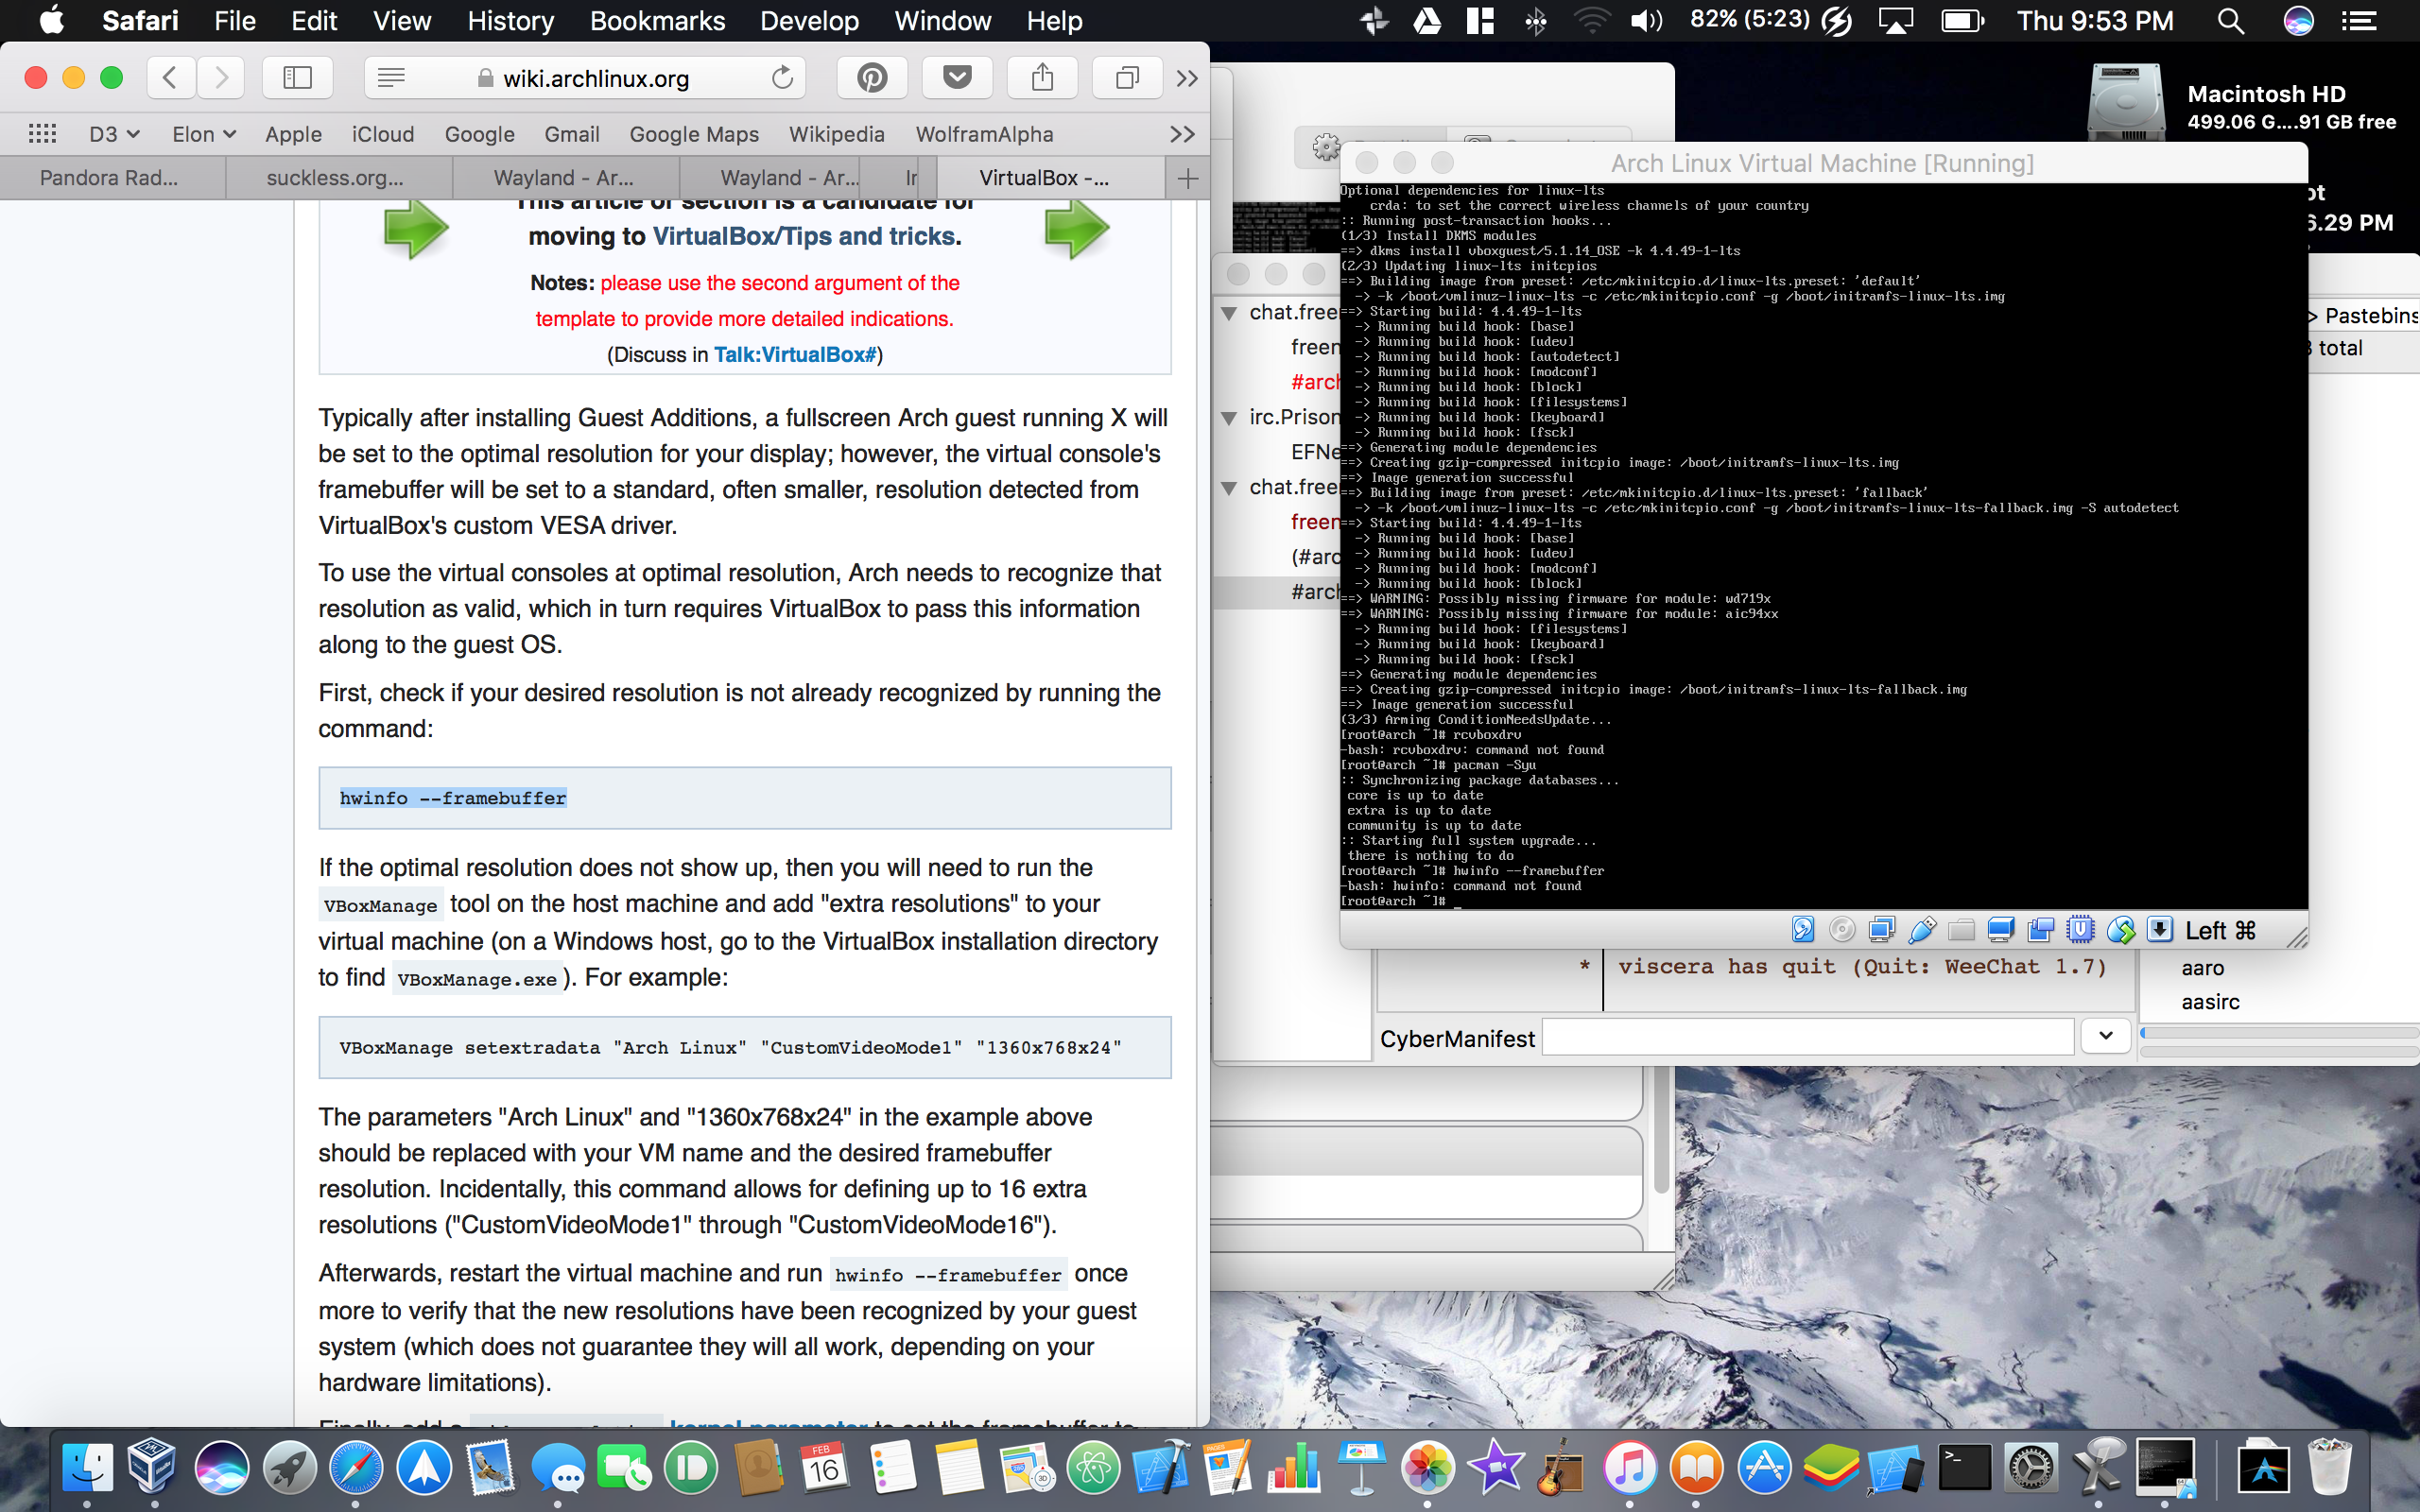This screenshot has height=1512, width=2420.
Task: Switch to the first Wayland - Ar... tab
Action: 566,178
